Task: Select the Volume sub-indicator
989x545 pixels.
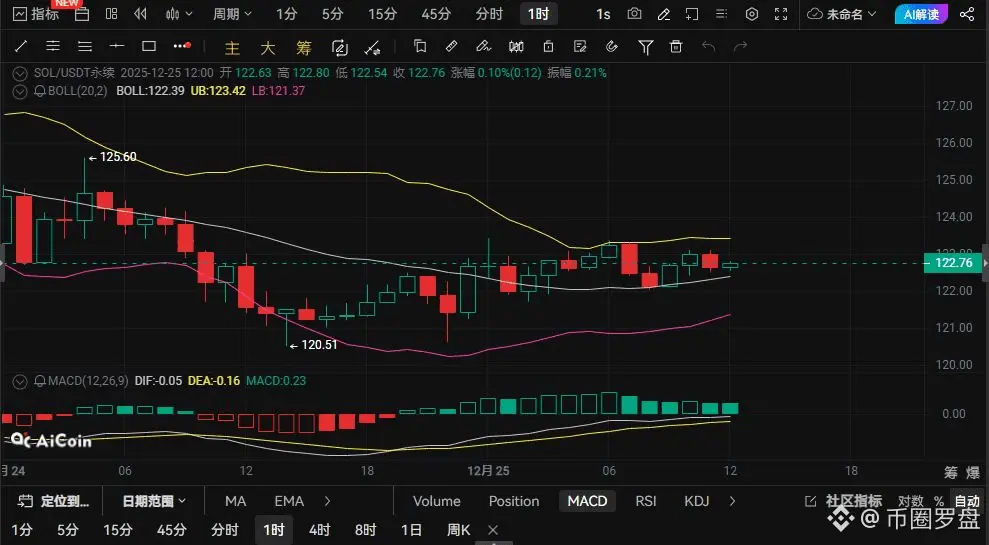Action: click(x=436, y=501)
